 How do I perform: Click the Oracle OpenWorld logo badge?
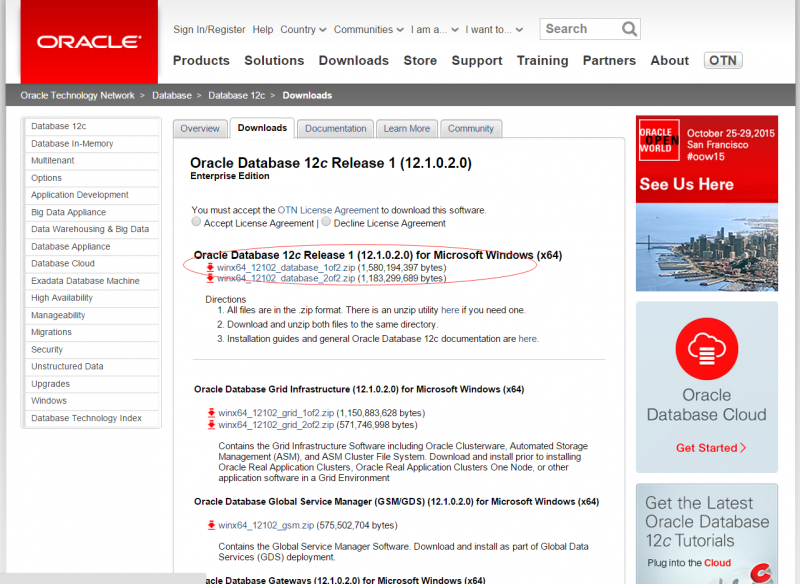(x=659, y=140)
